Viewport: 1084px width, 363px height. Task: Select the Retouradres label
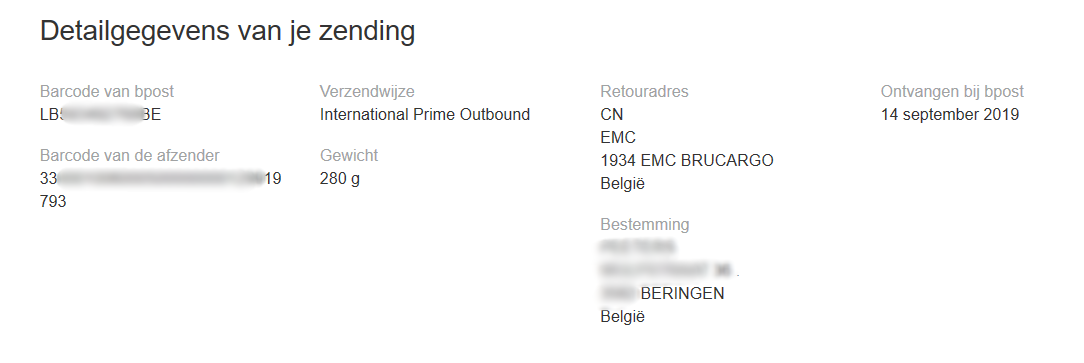644,91
